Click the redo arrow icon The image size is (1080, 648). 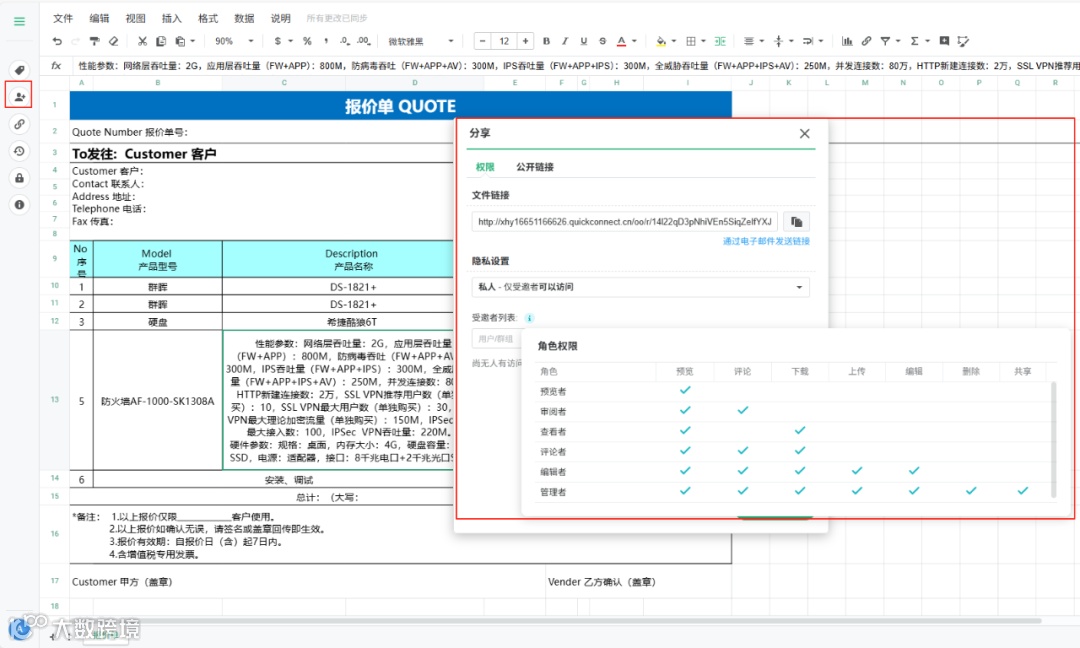click(x=75, y=41)
